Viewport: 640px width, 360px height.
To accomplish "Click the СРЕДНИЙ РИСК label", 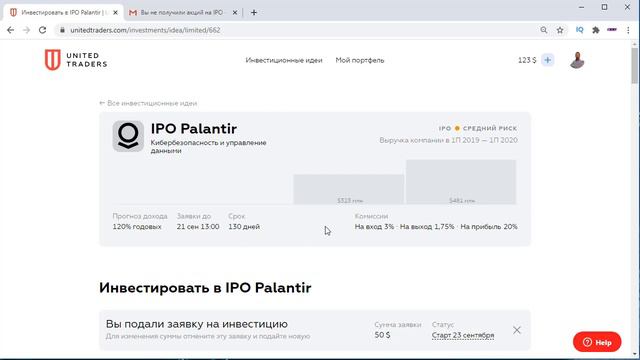I will coord(490,128).
